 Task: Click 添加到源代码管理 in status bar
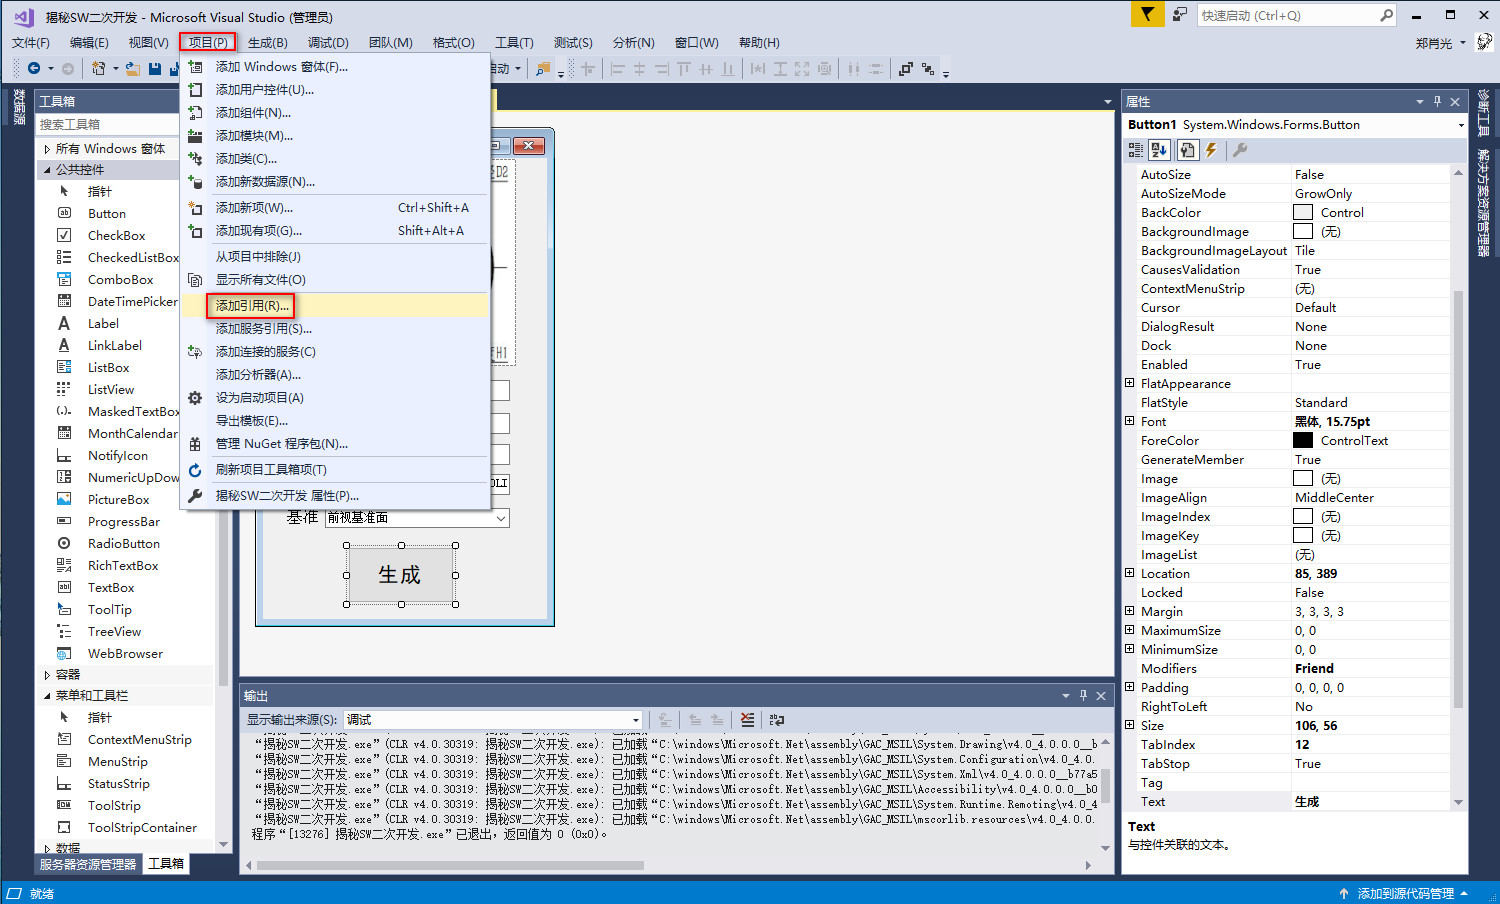[1405, 893]
